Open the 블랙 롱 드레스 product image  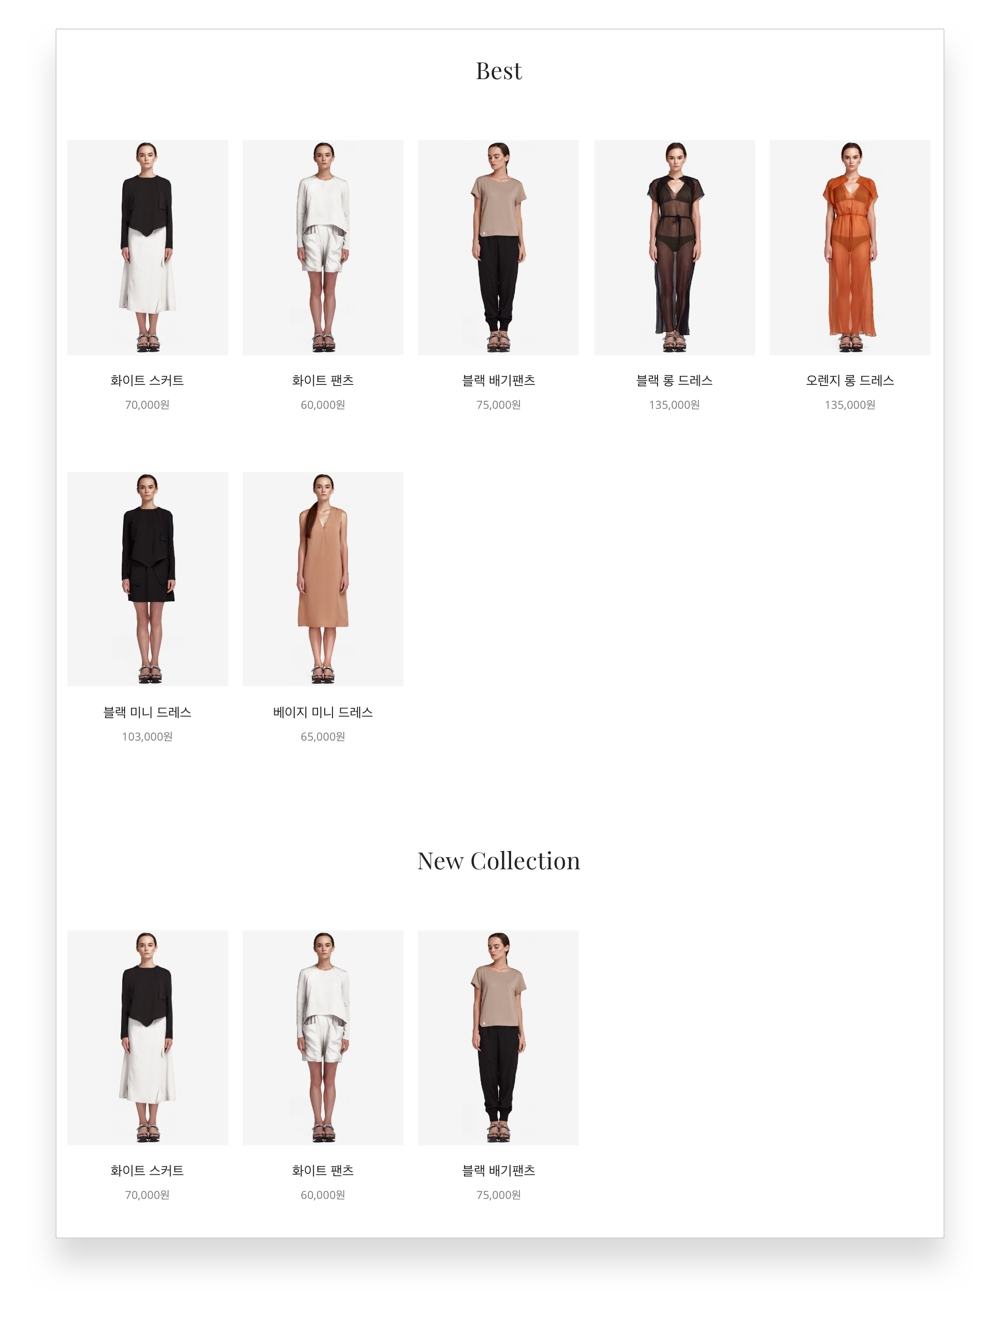pyautogui.click(x=674, y=247)
